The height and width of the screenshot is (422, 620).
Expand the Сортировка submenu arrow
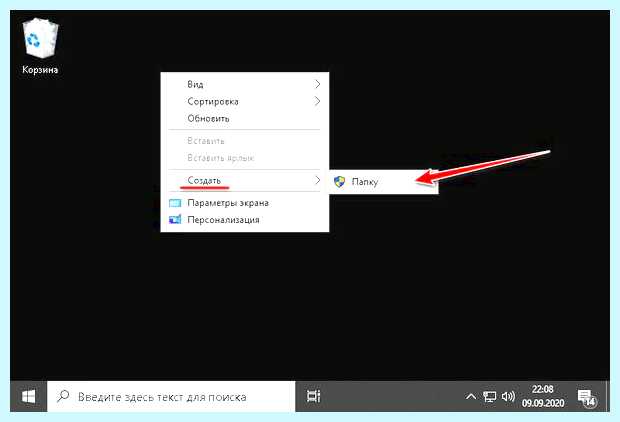(x=318, y=101)
